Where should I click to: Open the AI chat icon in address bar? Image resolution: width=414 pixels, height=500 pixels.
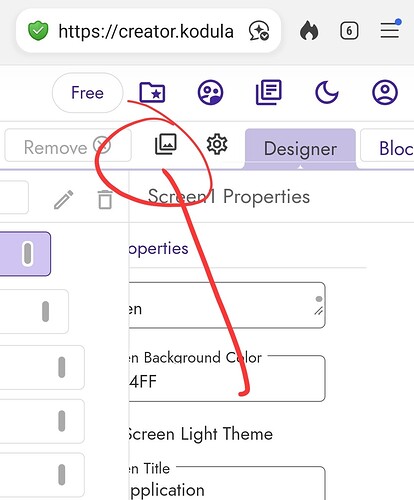[259, 31]
